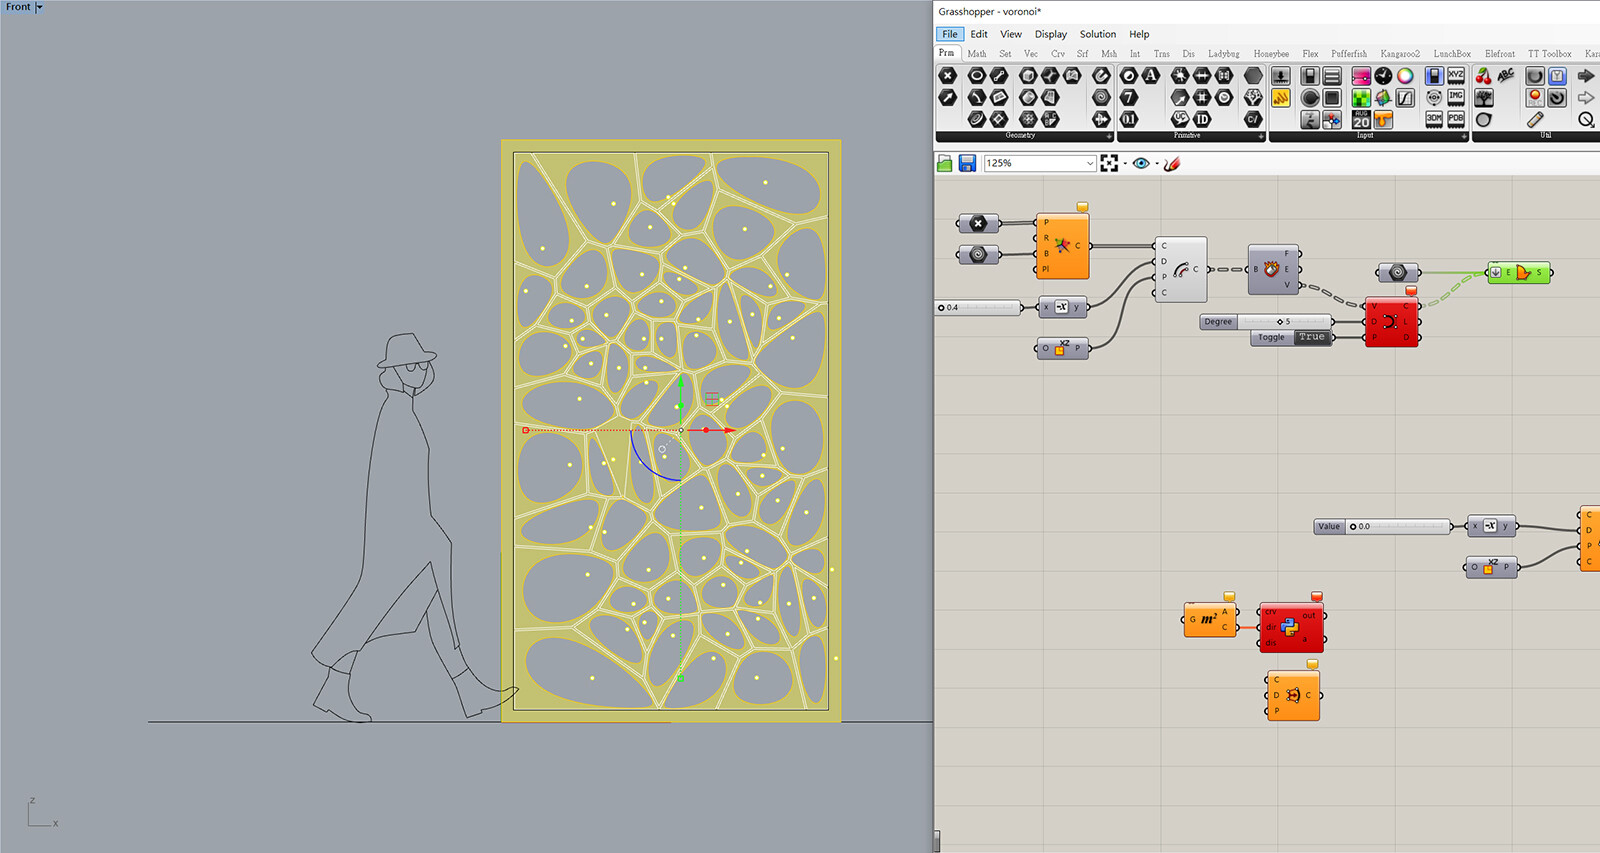Select the upper XZ Plane component
1600x853 pixels.
[1061, 348]
